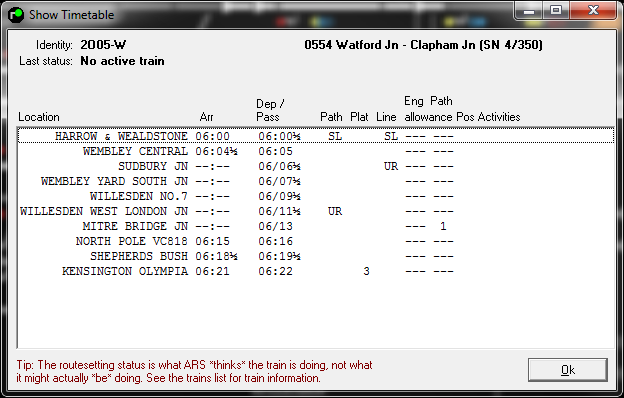This screenshot has width=624, height=398.
Task: Click the Activities column header
Action: pos(499,117)
